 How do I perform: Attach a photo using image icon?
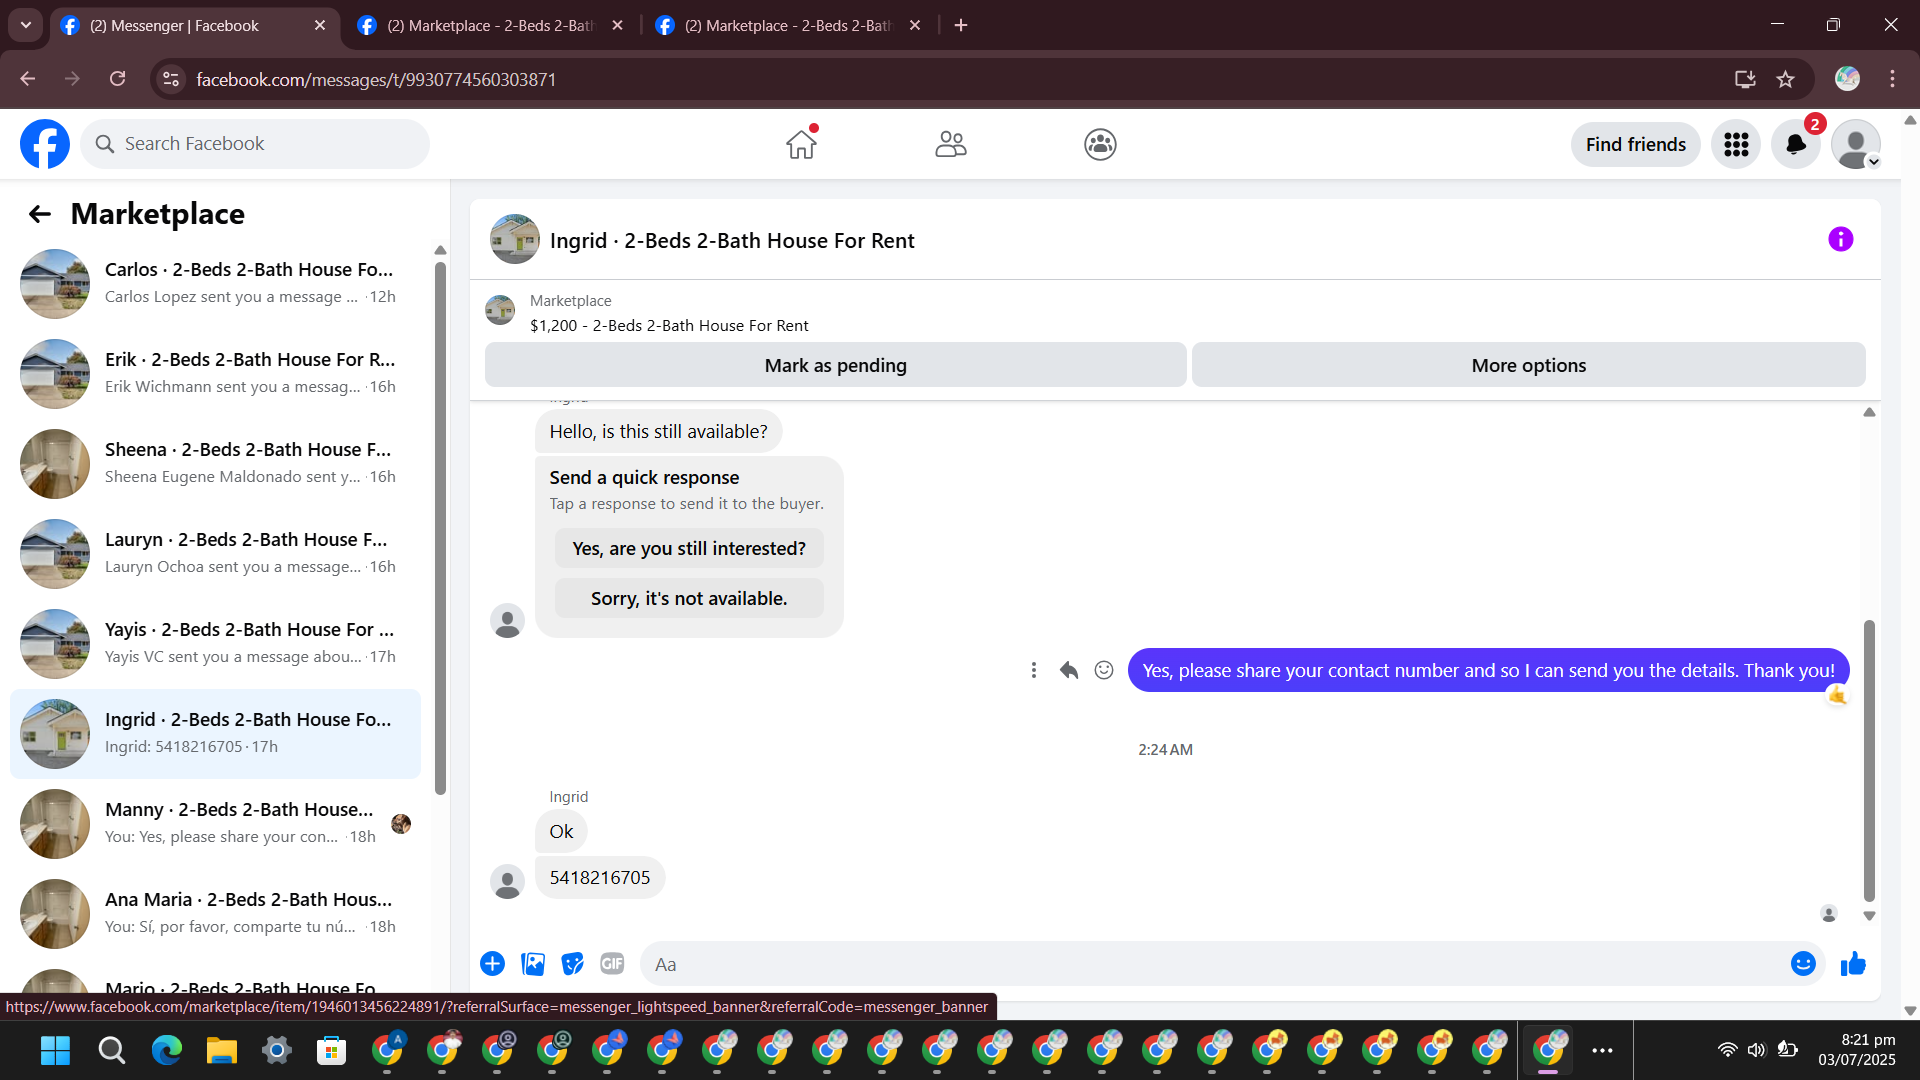(x=533, y=964)
